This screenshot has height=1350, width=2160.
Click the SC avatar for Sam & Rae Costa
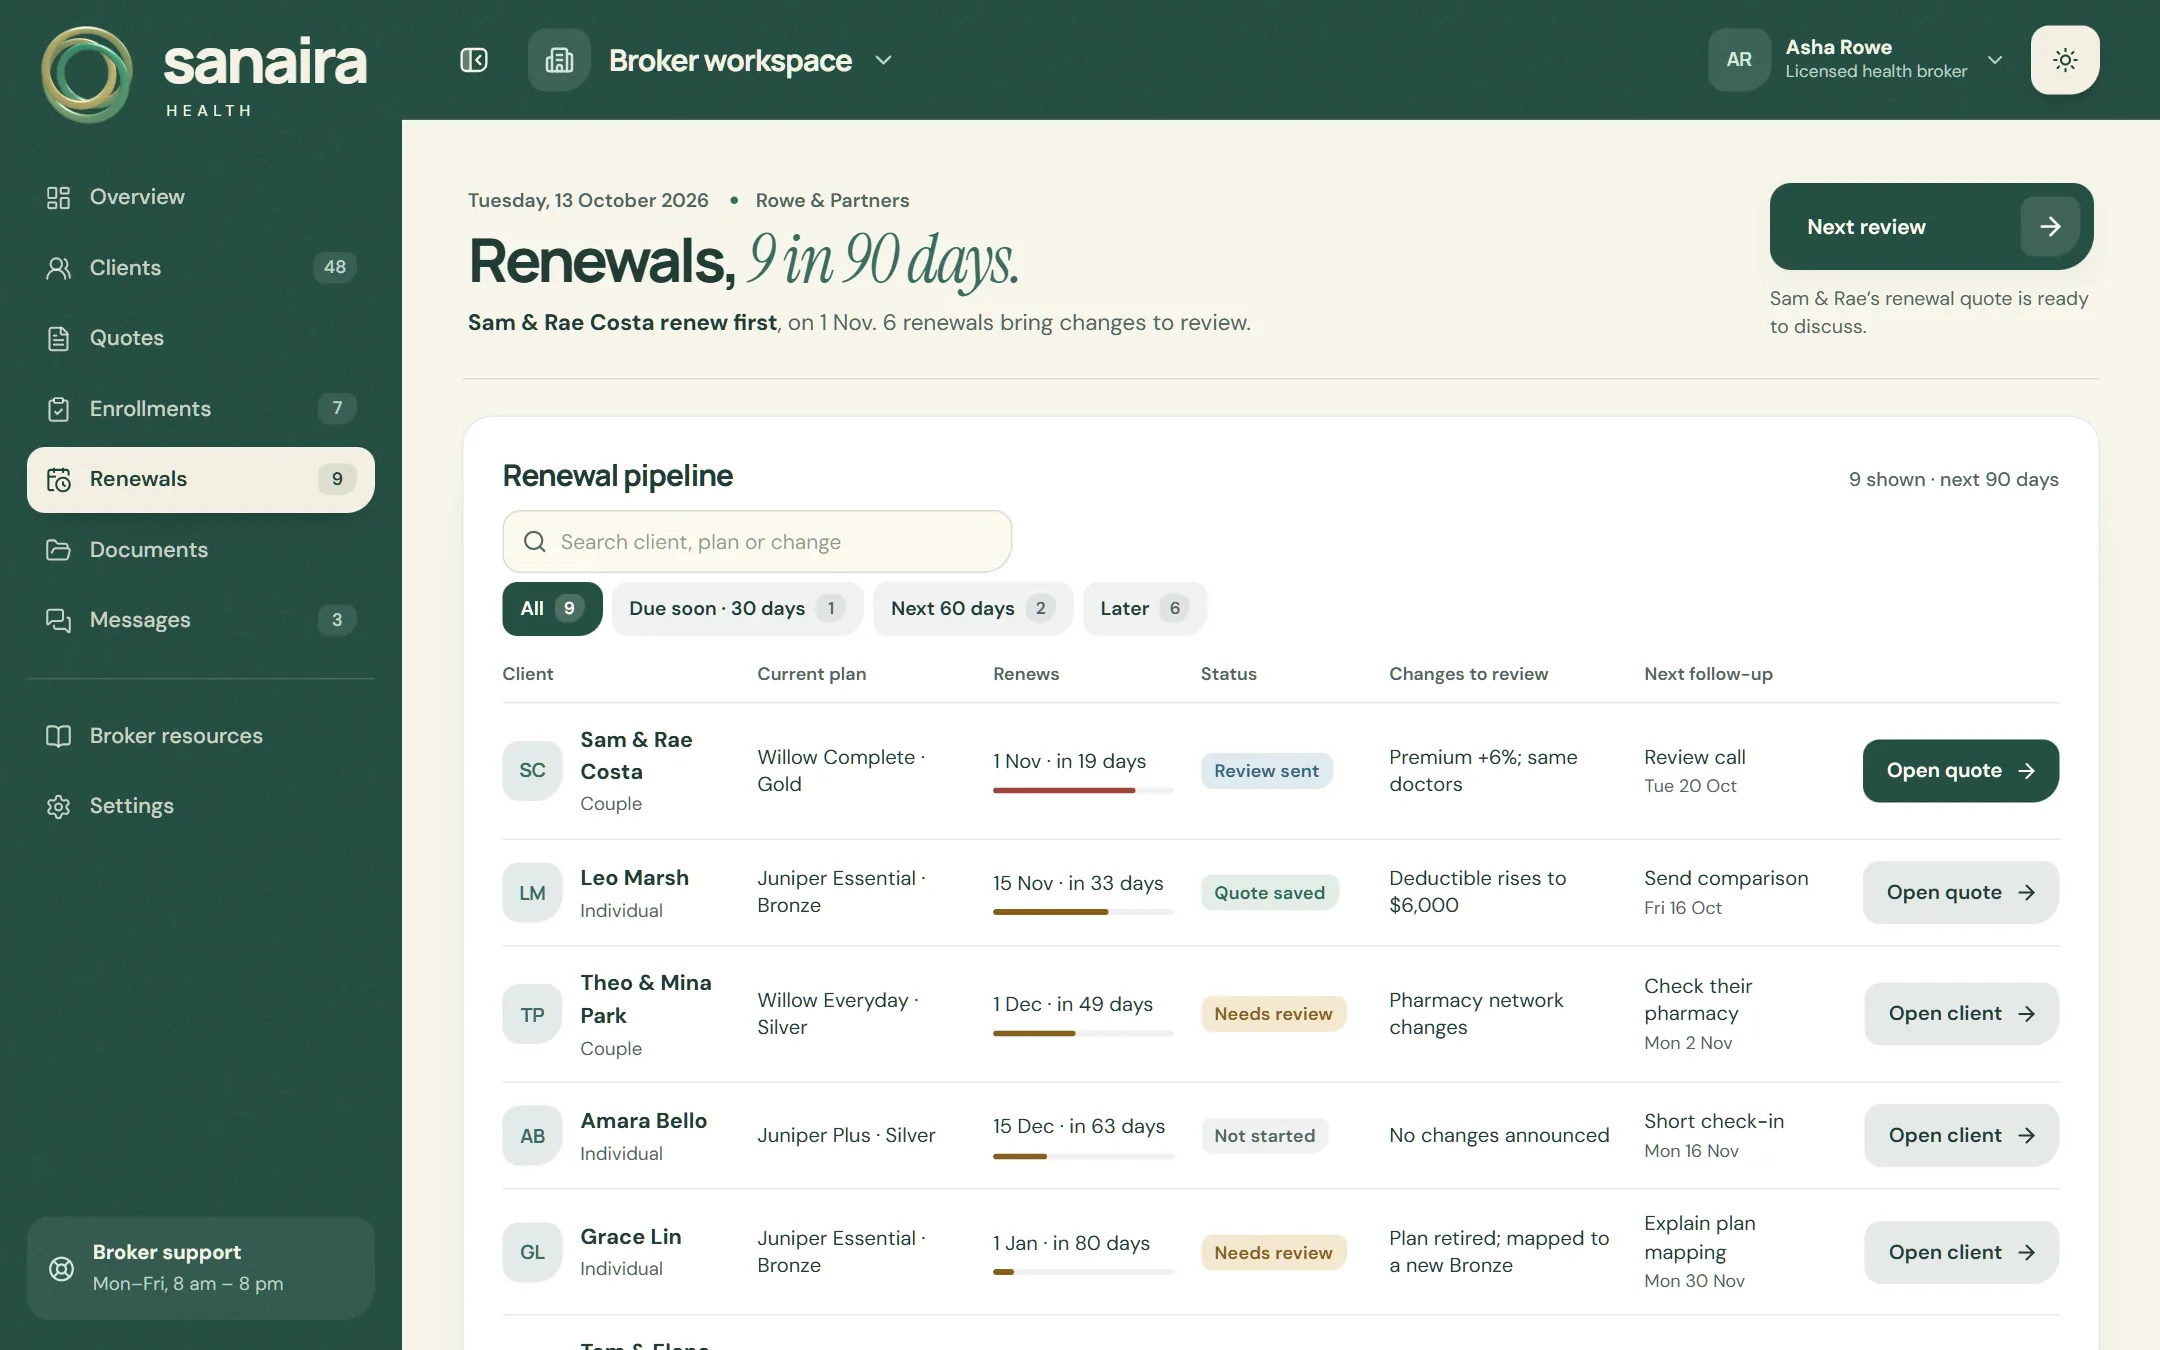pos(532,771)
